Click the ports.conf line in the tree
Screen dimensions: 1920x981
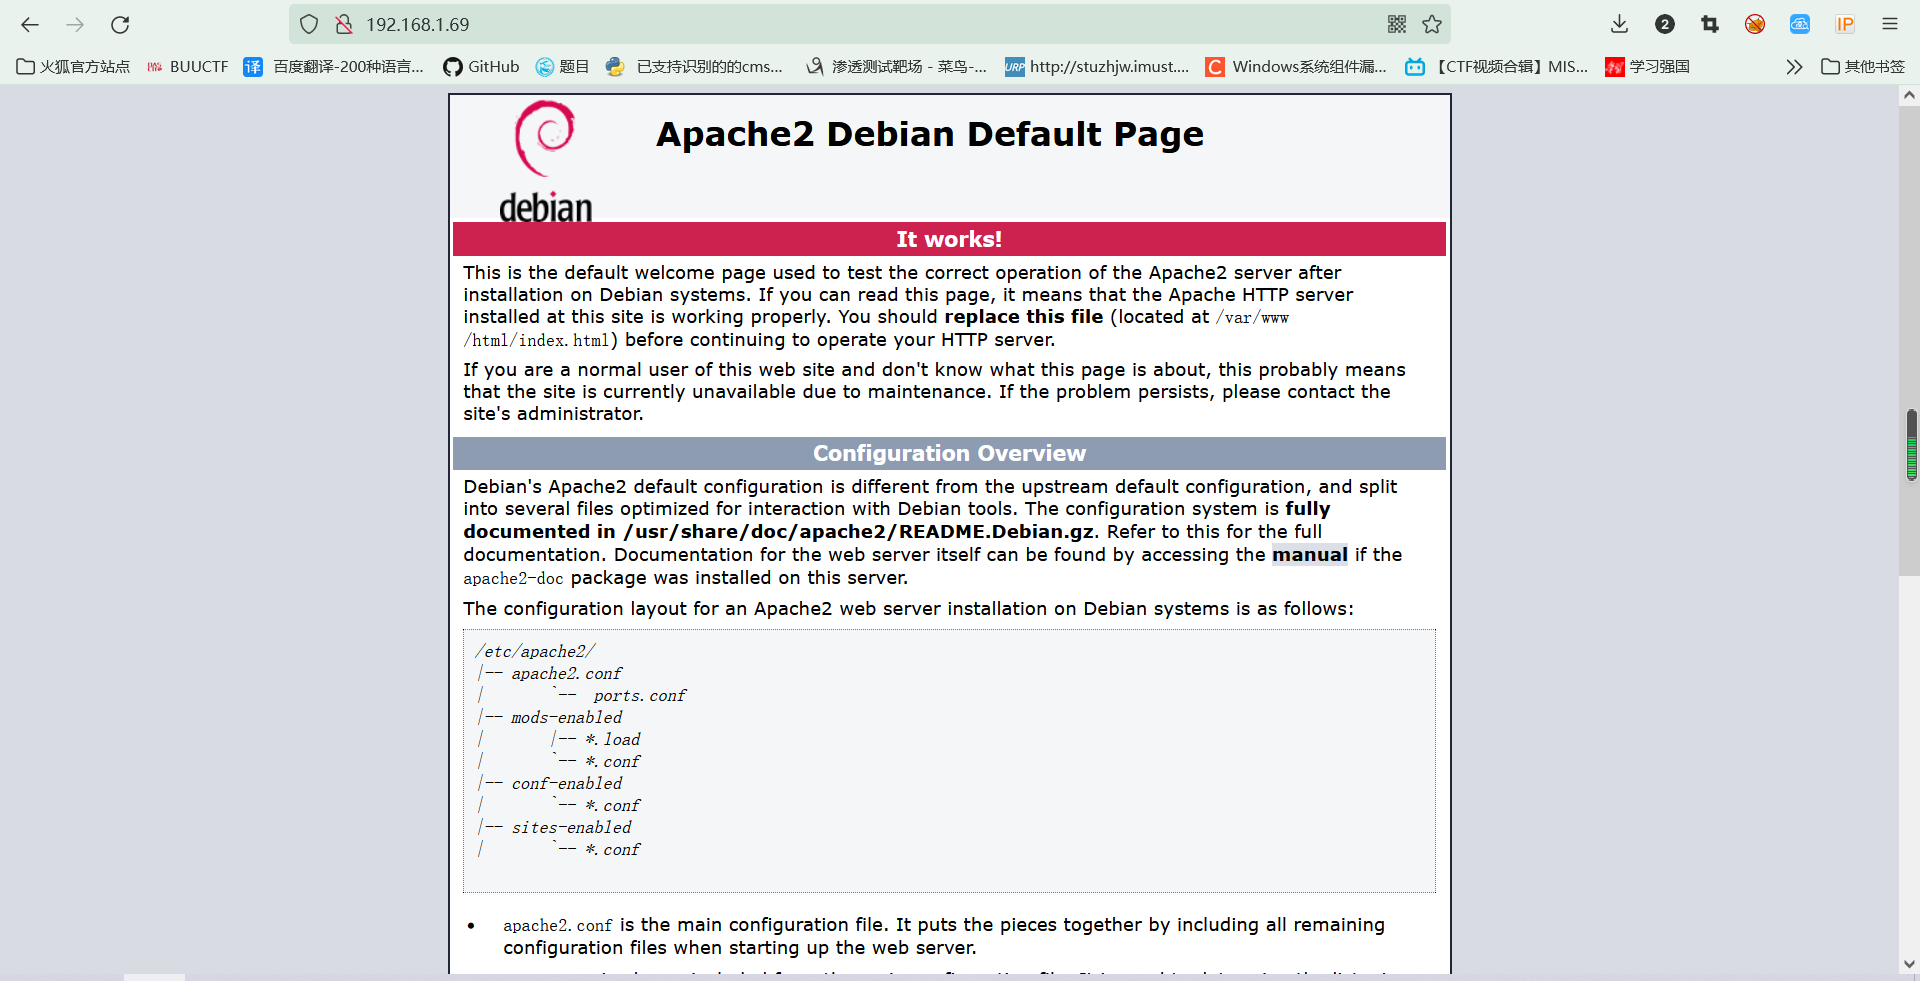tap(640, 696)
